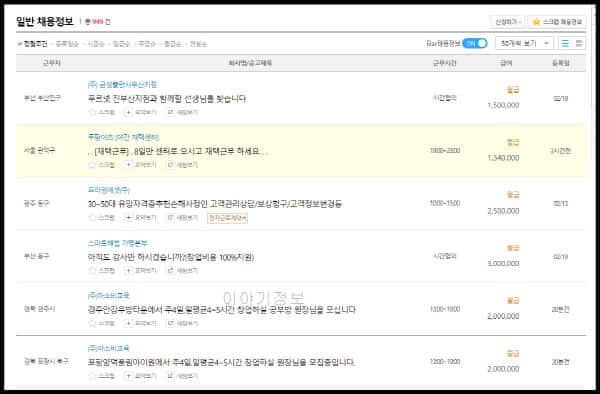Switch to list view icon
The width and height of the screenshot is (600, 394).
tap(565, 43)
